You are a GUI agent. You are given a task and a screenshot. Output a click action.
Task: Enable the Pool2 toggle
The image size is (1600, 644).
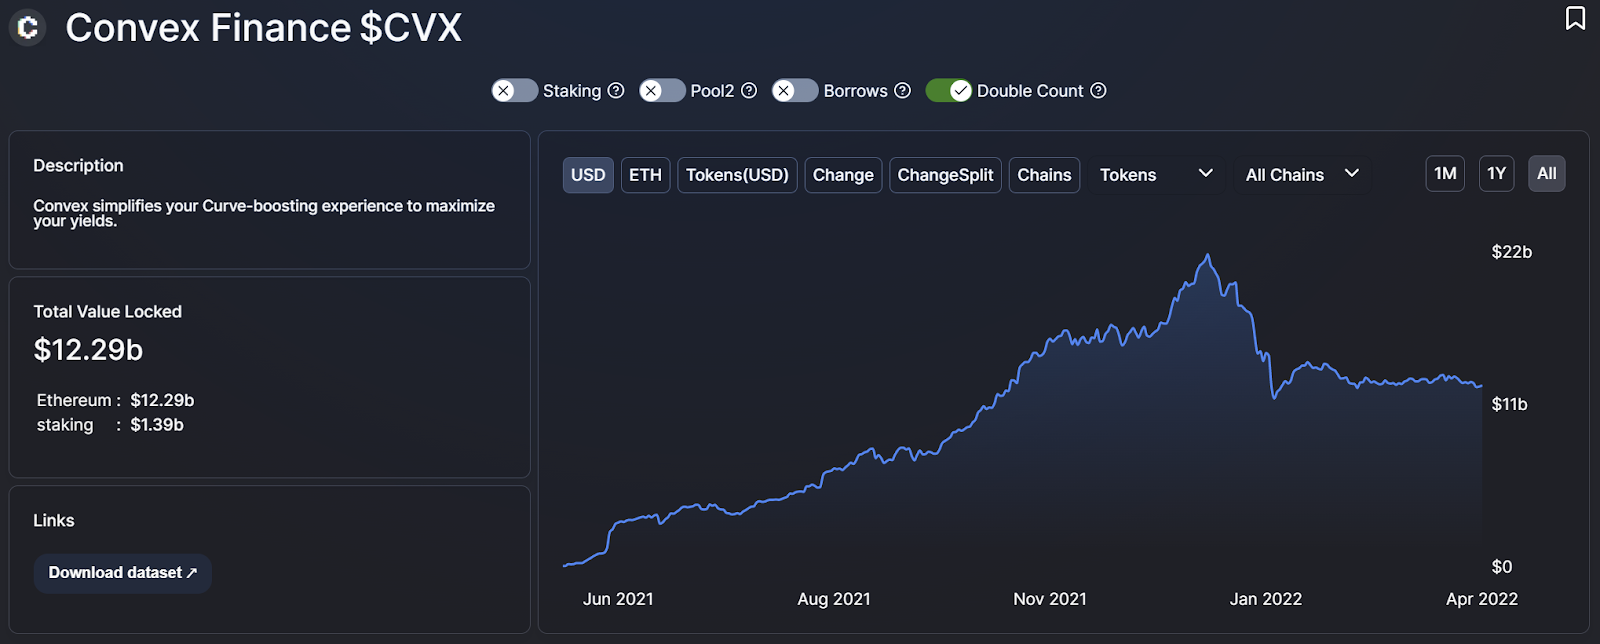click(662, 90)
